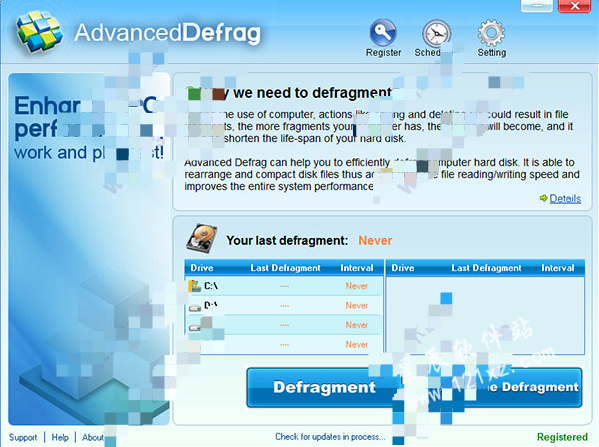The width and height of the screenshot is (599, 447).
Task: Click right table Interval column header
Action: click(x=558, y=268)
